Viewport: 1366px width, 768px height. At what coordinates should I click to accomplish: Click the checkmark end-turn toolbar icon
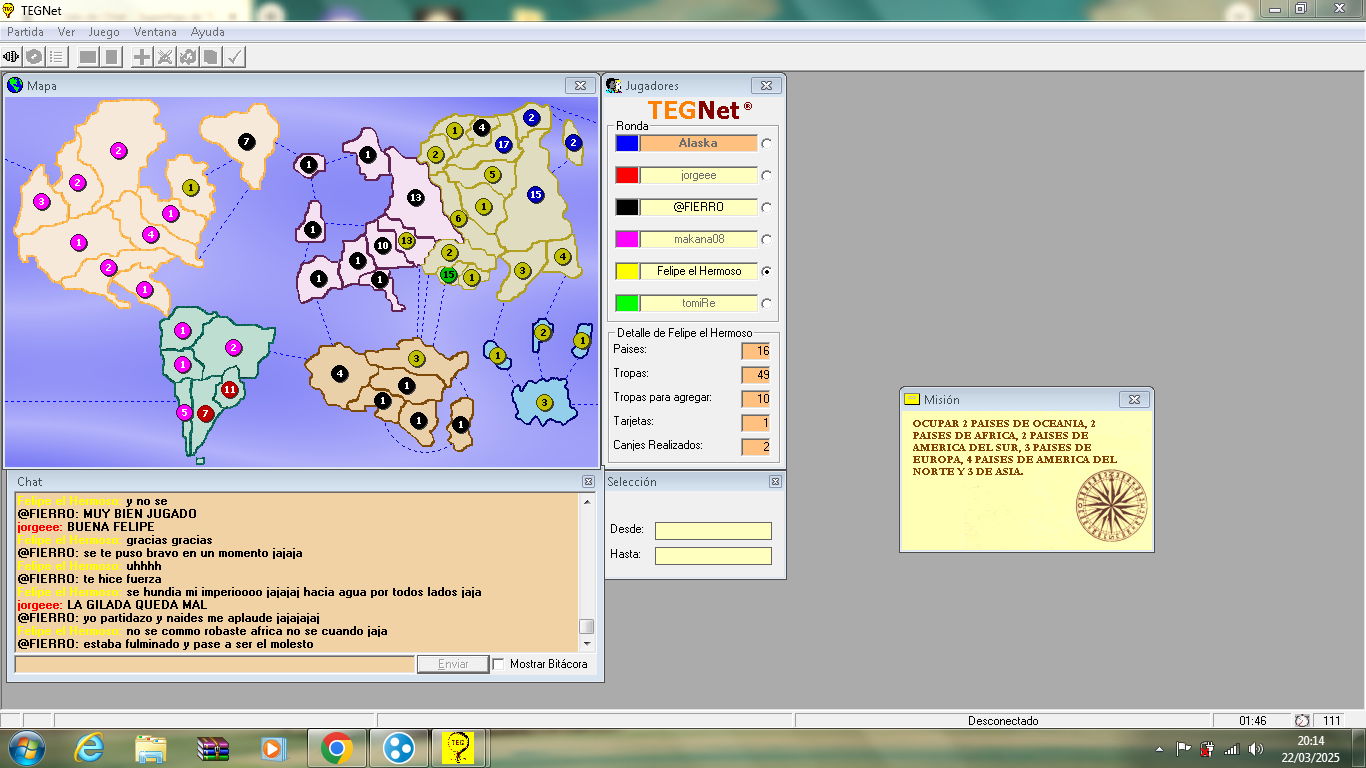(234, 57)
